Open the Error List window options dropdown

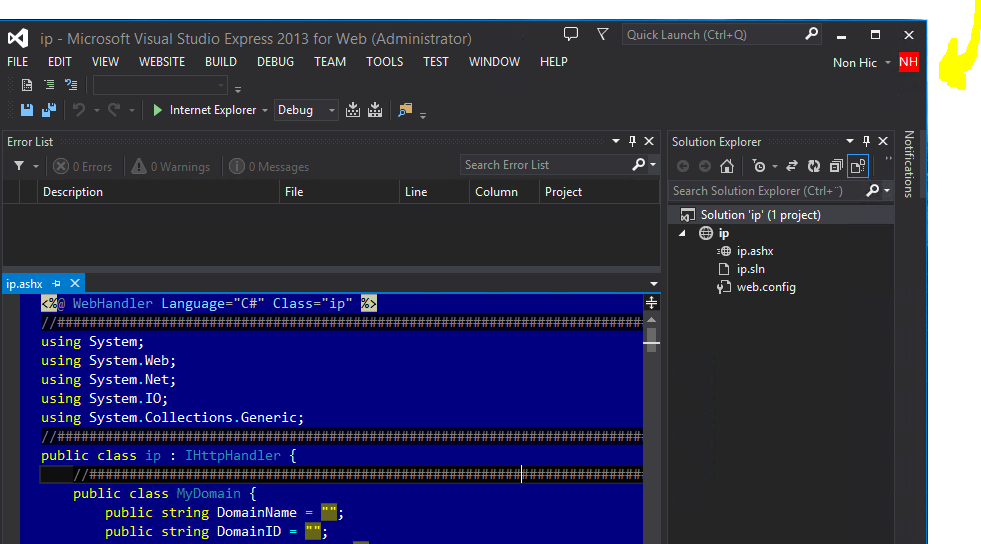(x=616, y=141)
